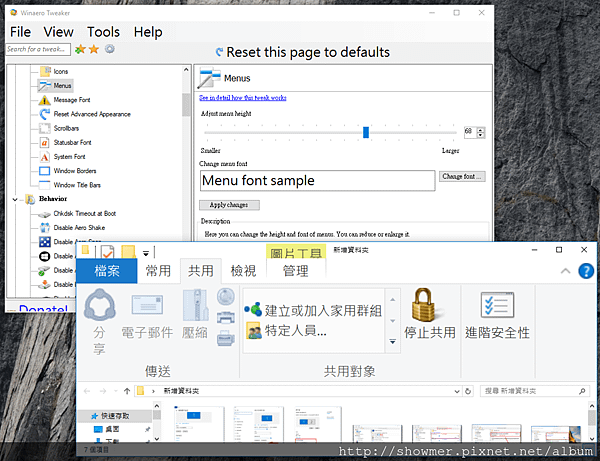The height and width of the screenshot is (461, 600).
Task: Click the 壓縮 zip icon
Action: tap(196, 305)
